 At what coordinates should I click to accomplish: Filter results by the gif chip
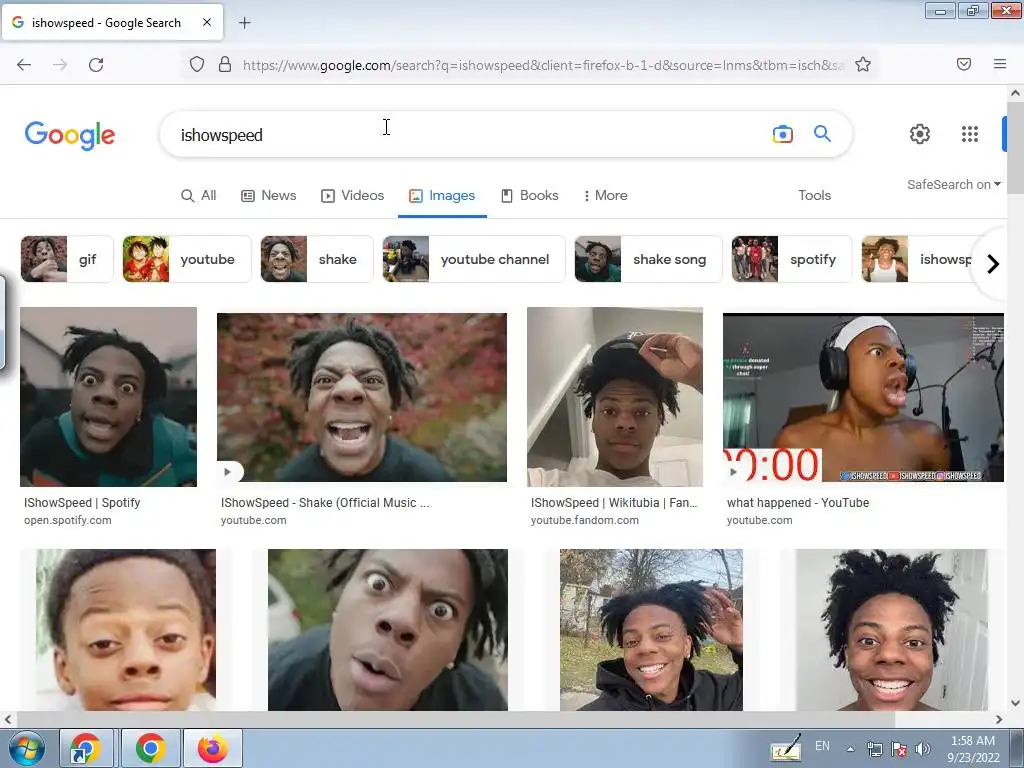tap(67, 259)
